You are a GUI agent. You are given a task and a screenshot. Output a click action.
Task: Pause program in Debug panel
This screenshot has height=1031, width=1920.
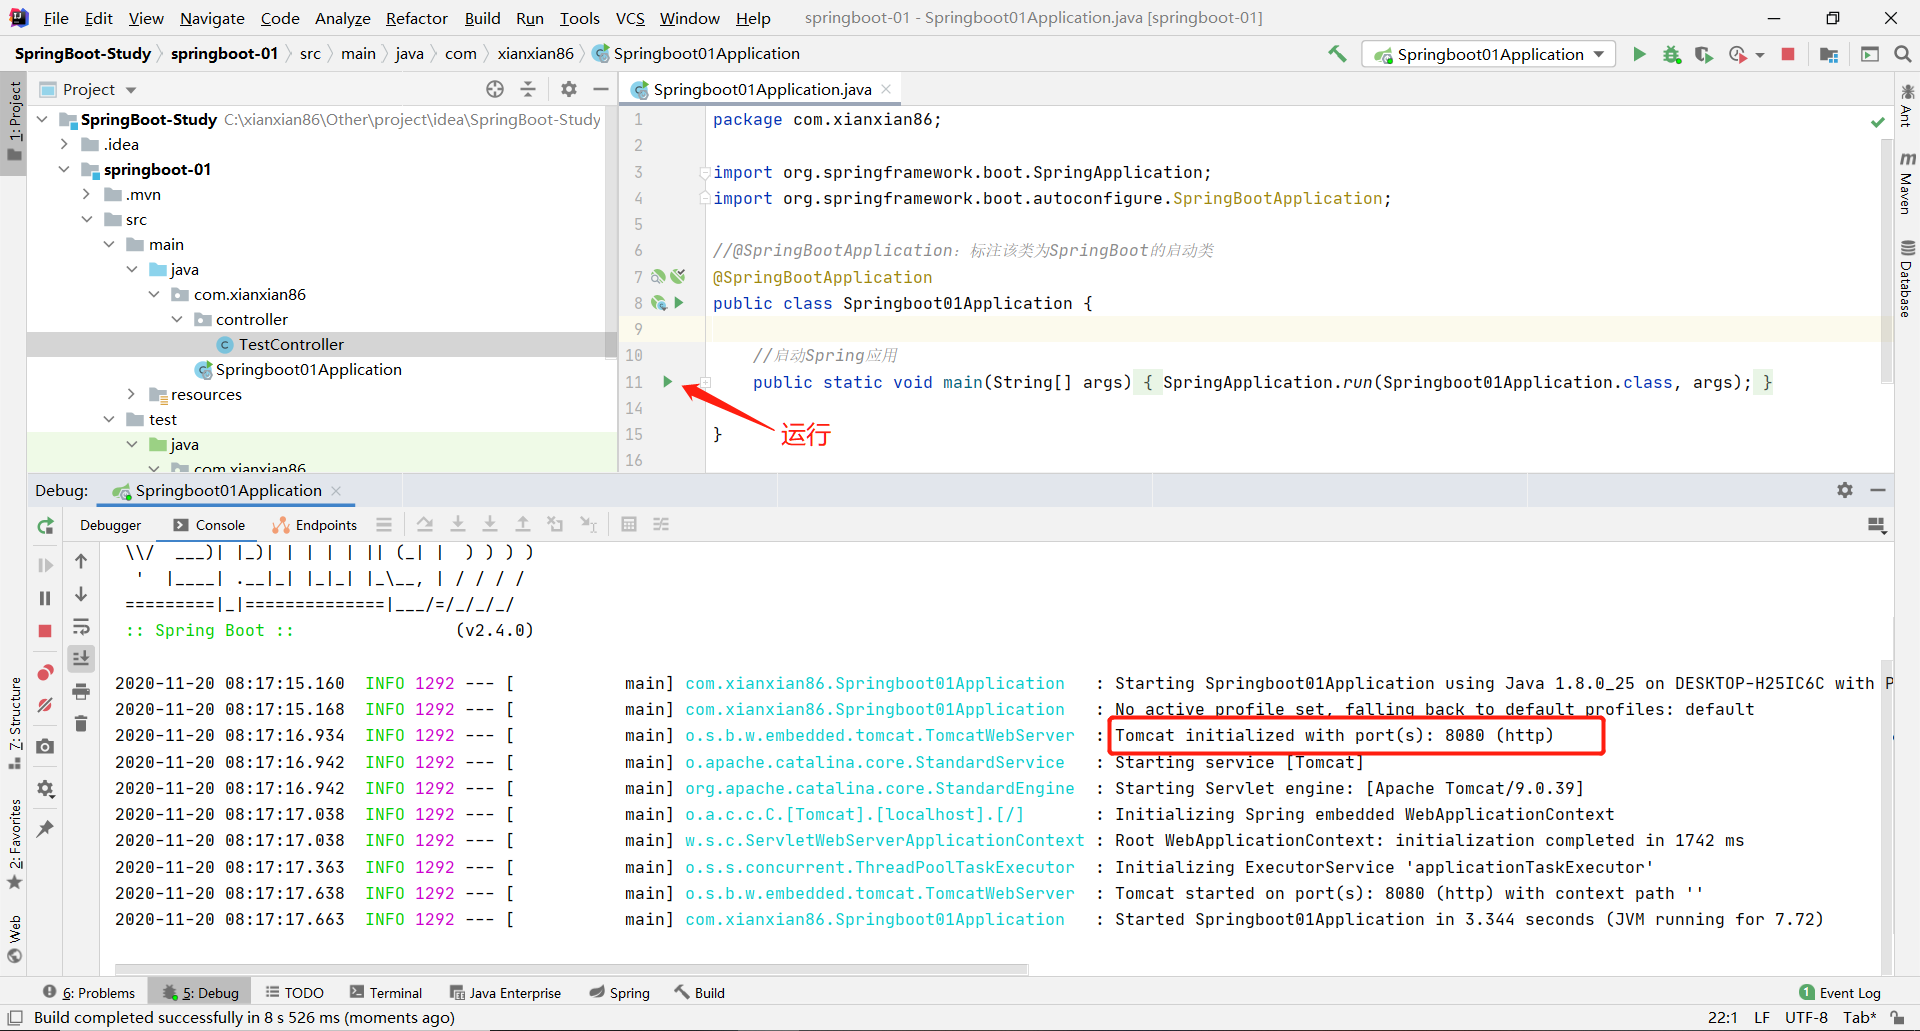coord(45,598)
